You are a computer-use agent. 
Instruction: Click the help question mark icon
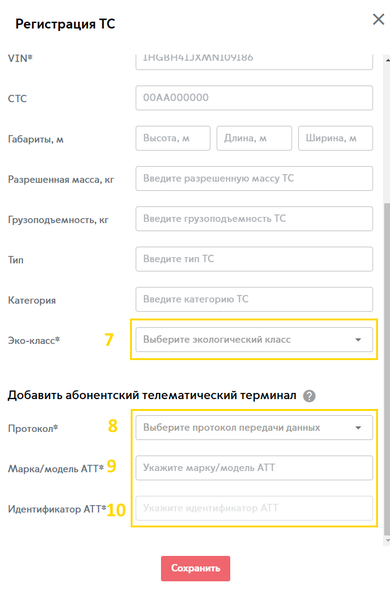coord(309,396)
